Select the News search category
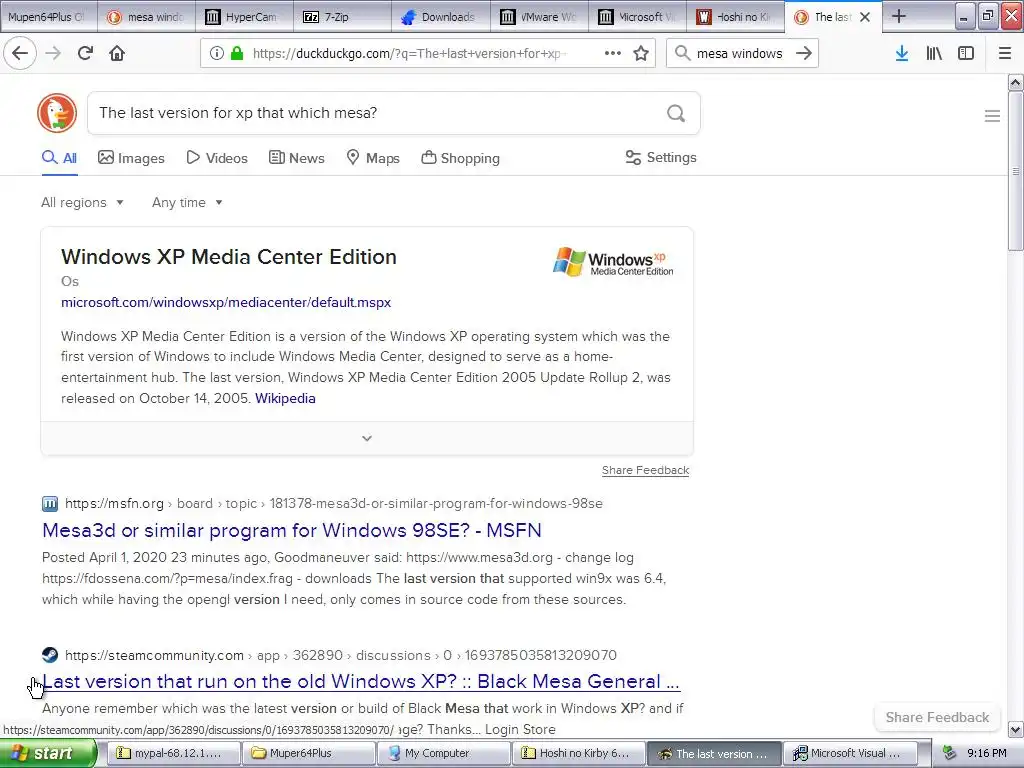The image size is (1024, 768). pos(296,158)
